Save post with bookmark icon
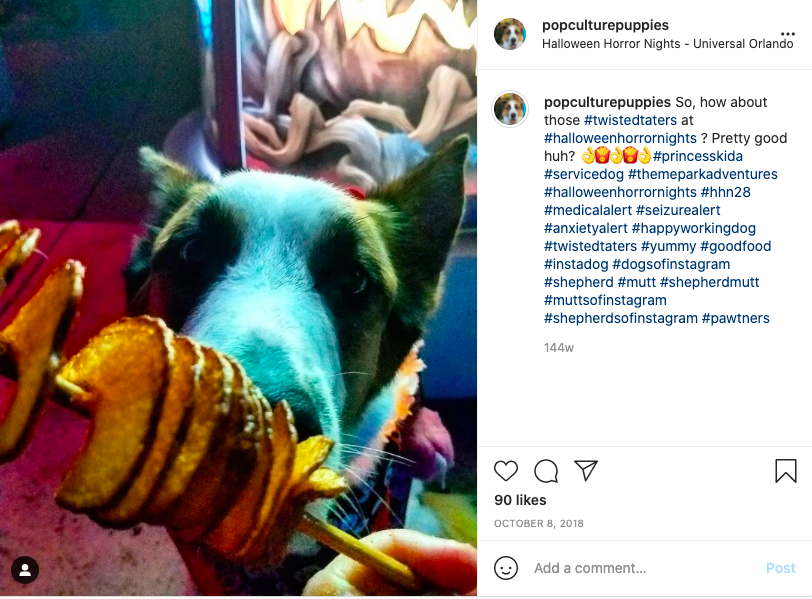The width and height of the screenshot is (812, 599). (786, 471)
